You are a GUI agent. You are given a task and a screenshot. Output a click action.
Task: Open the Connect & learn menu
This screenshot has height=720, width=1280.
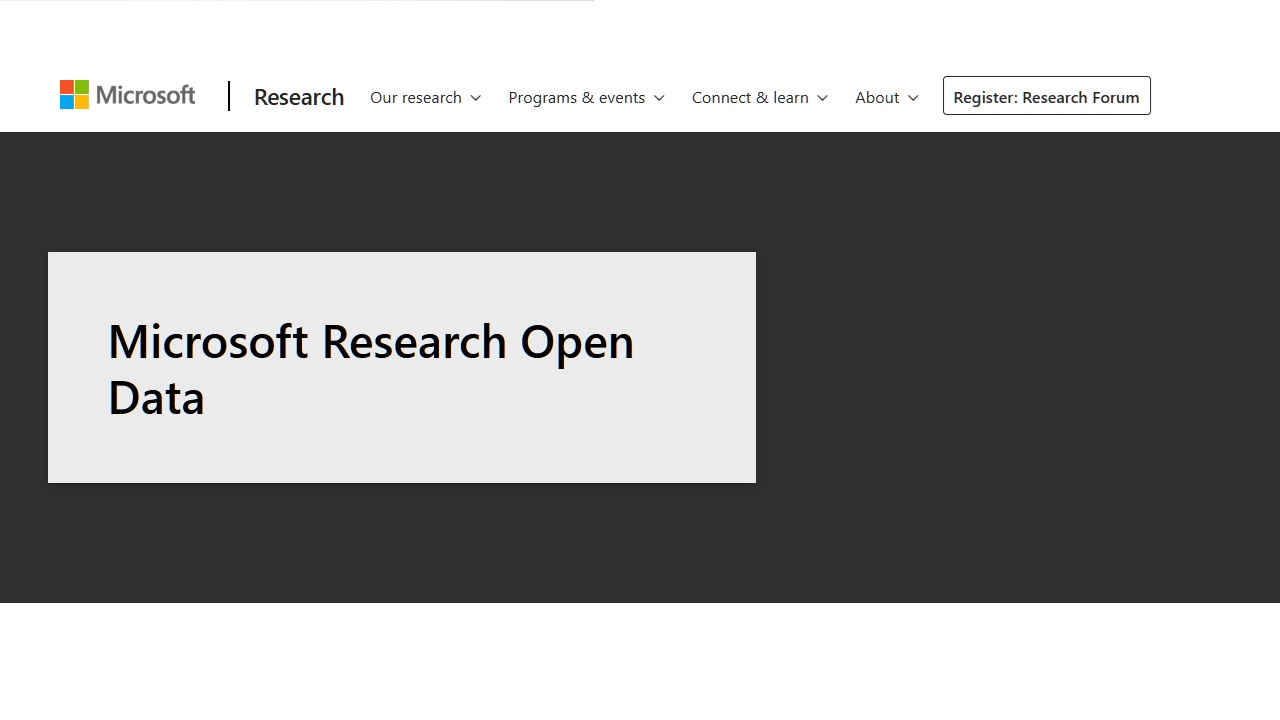click(750, 97)
